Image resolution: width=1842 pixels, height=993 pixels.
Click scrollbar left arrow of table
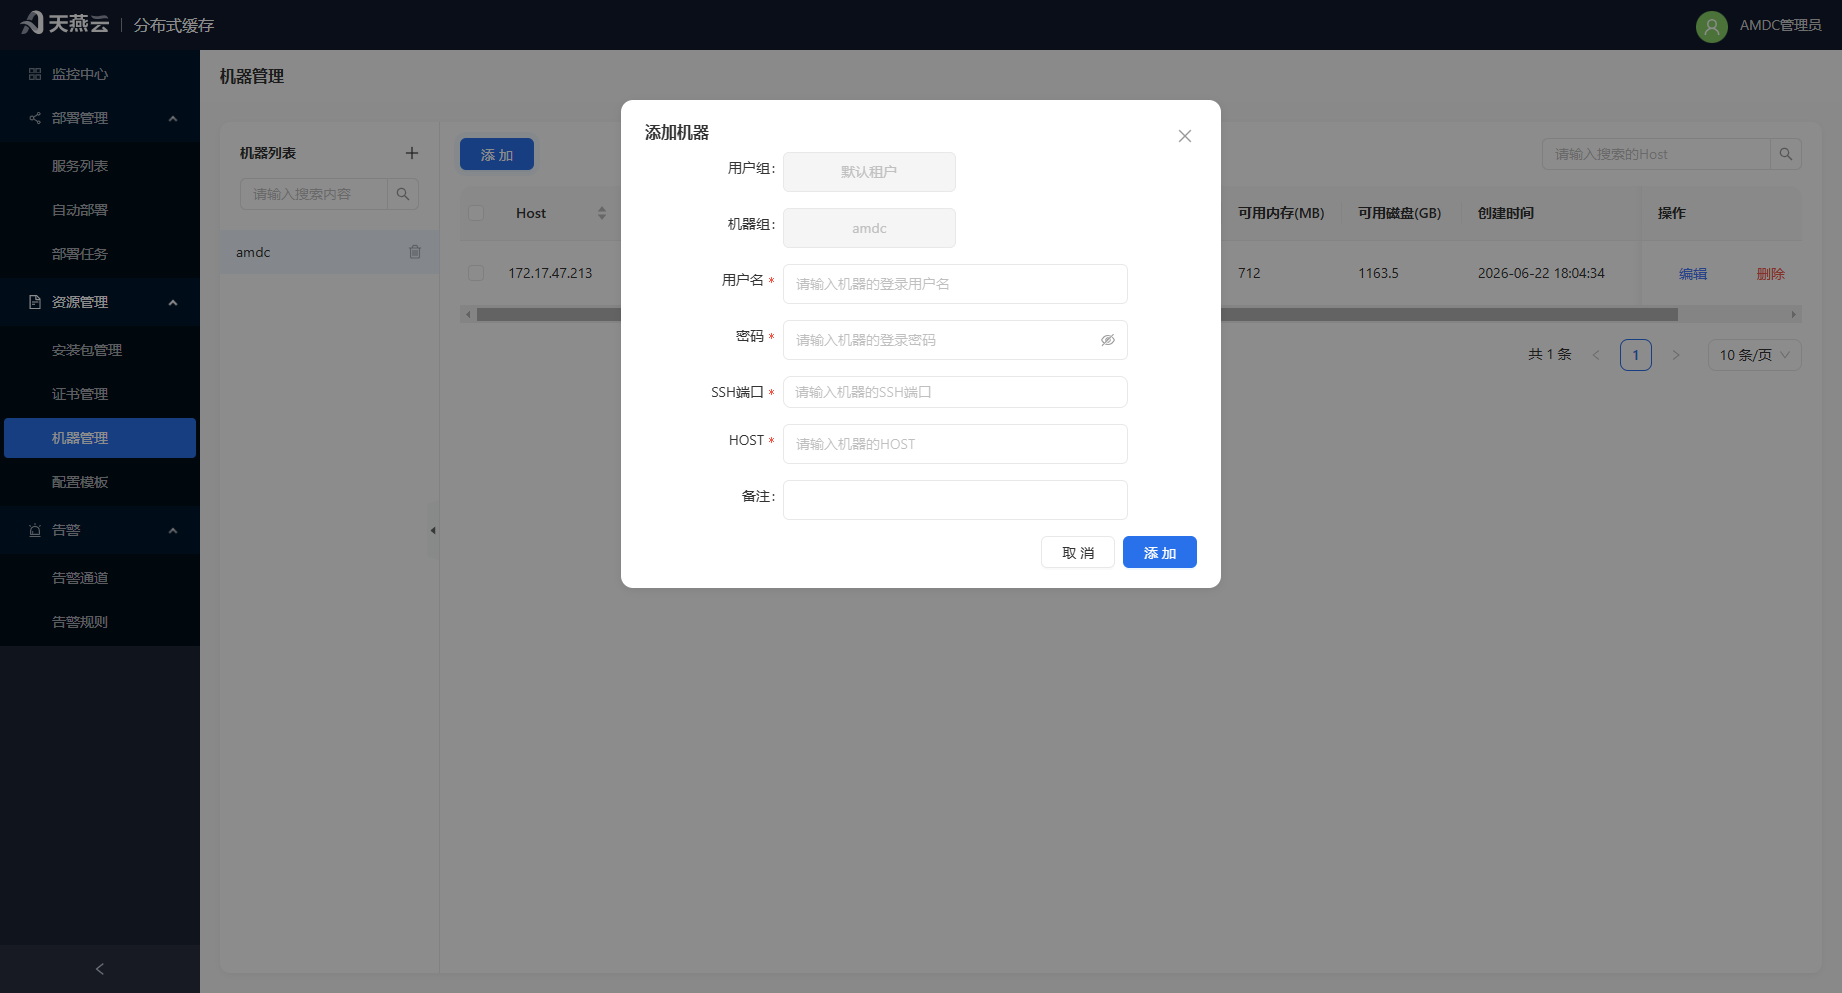click(467, 314)
